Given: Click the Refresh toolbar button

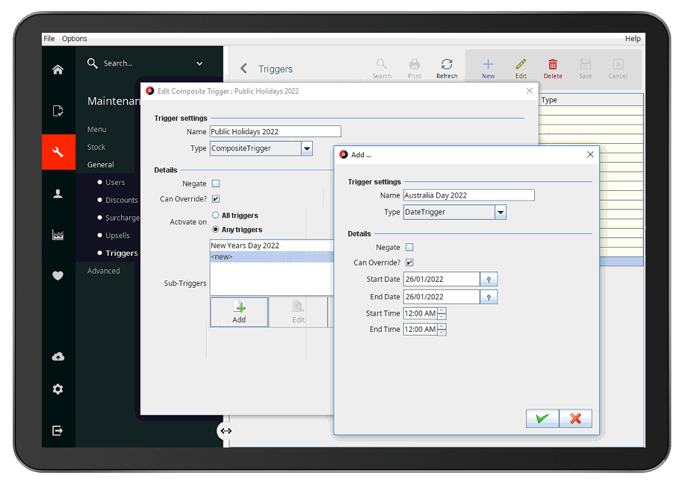Looking at the screenshot, I should point(447,69).
